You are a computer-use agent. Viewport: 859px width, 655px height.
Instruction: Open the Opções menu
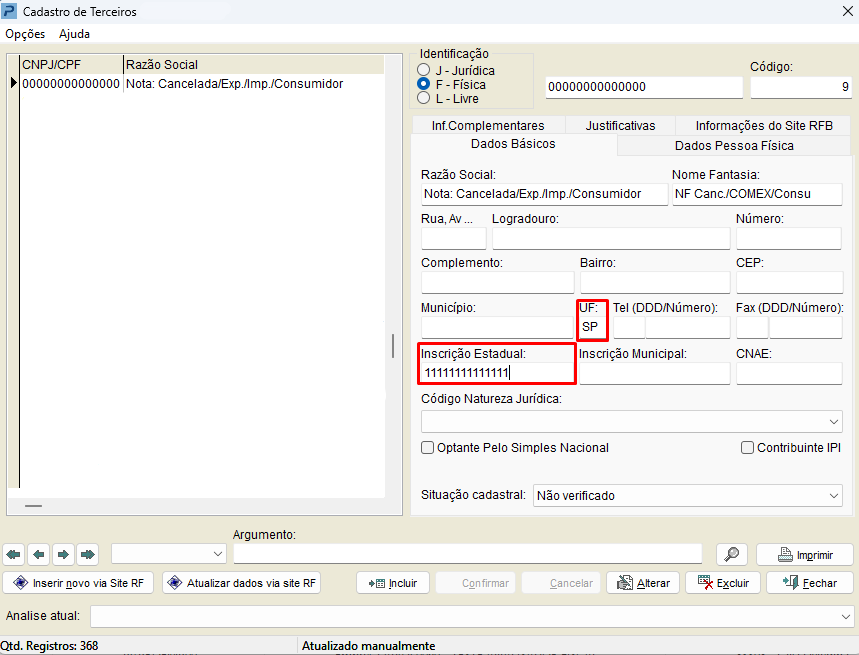tap(25, 34)
